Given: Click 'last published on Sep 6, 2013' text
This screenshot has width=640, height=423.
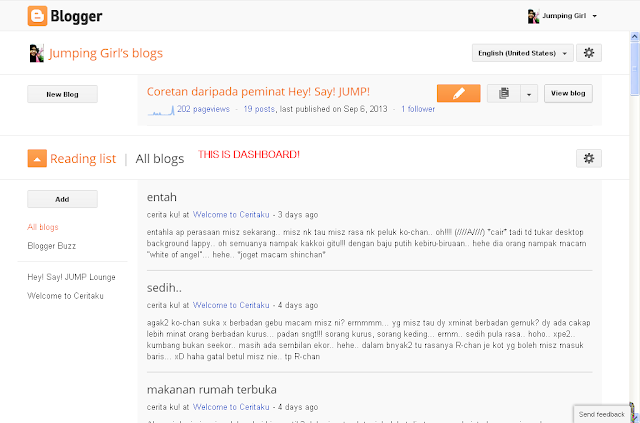Looking at the screenshot, I should click(x=333, y=109).
